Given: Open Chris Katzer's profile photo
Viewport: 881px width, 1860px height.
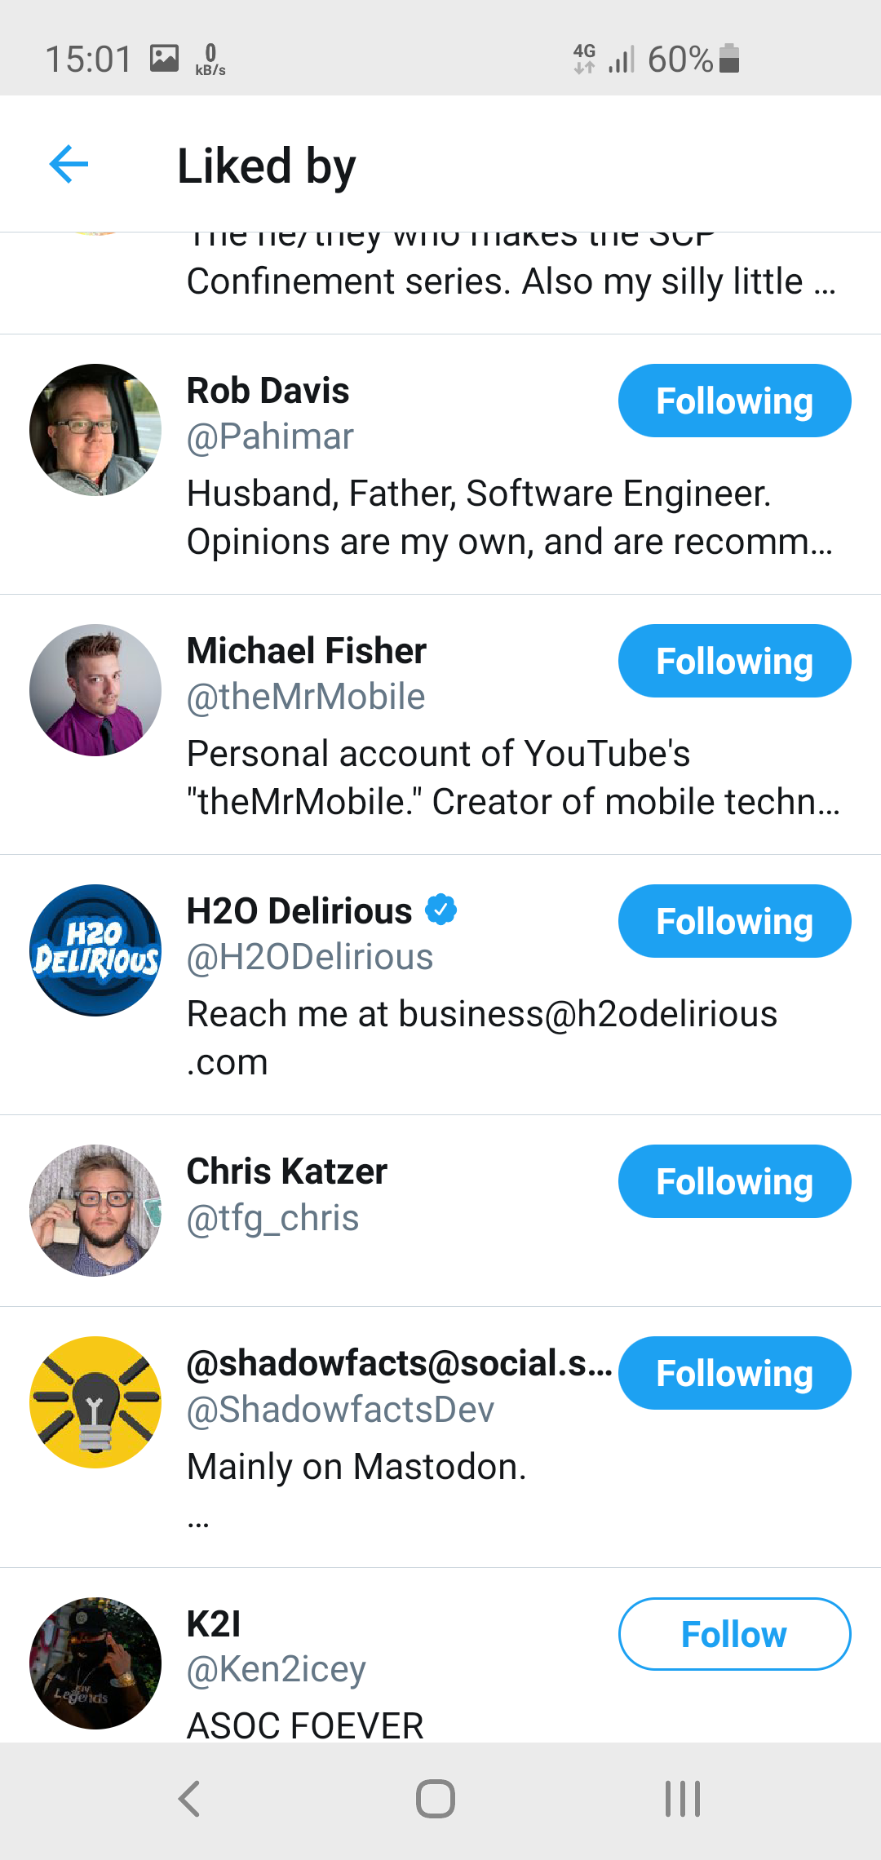Looking at the screenshot, I should [x=95, y=1210].
